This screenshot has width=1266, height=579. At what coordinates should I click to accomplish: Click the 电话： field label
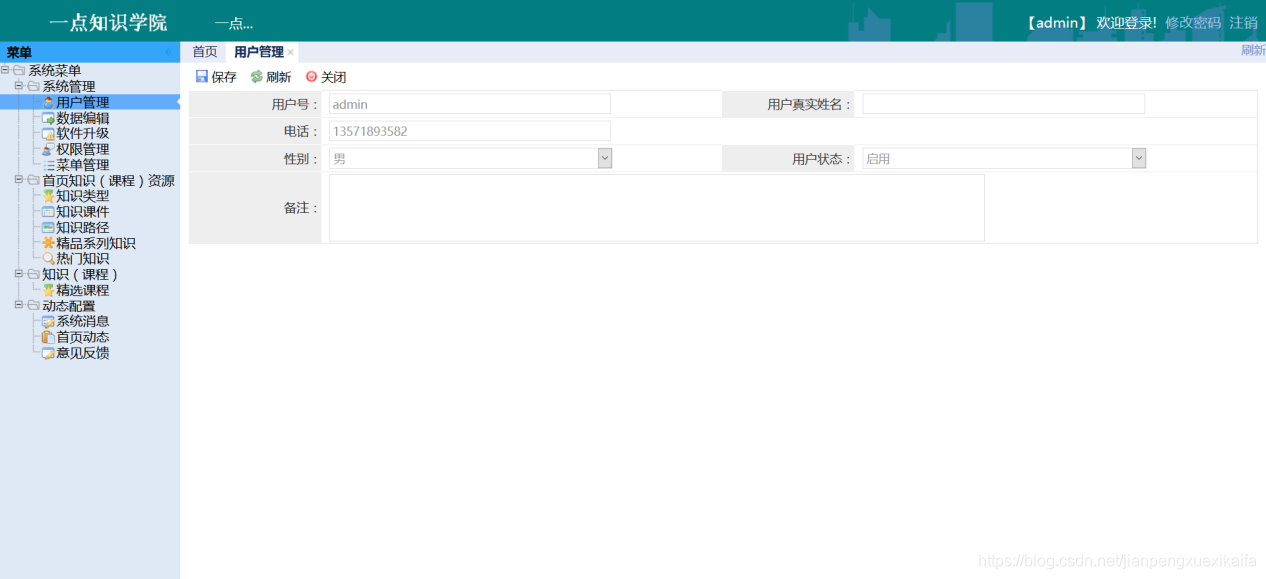[301, 131]
